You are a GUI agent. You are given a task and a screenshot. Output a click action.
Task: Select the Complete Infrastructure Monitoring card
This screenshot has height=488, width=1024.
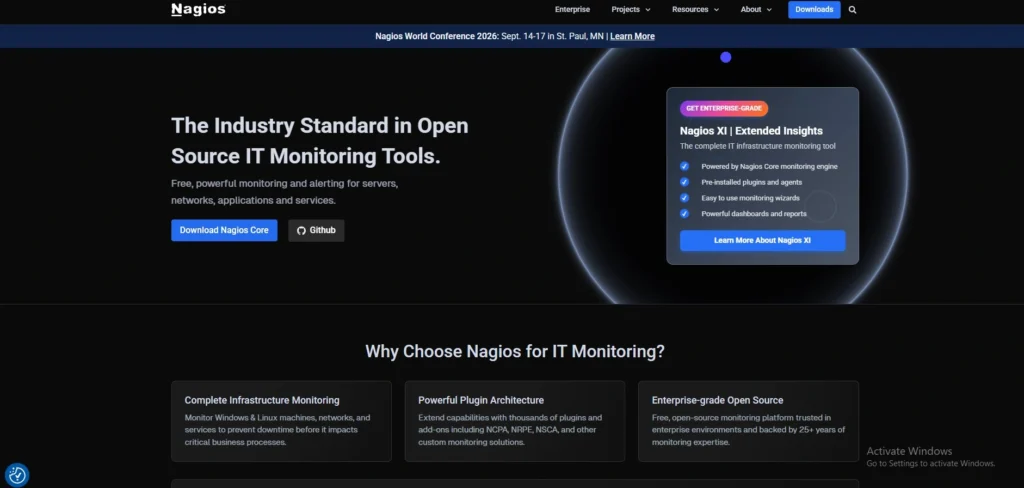[281, 421]
